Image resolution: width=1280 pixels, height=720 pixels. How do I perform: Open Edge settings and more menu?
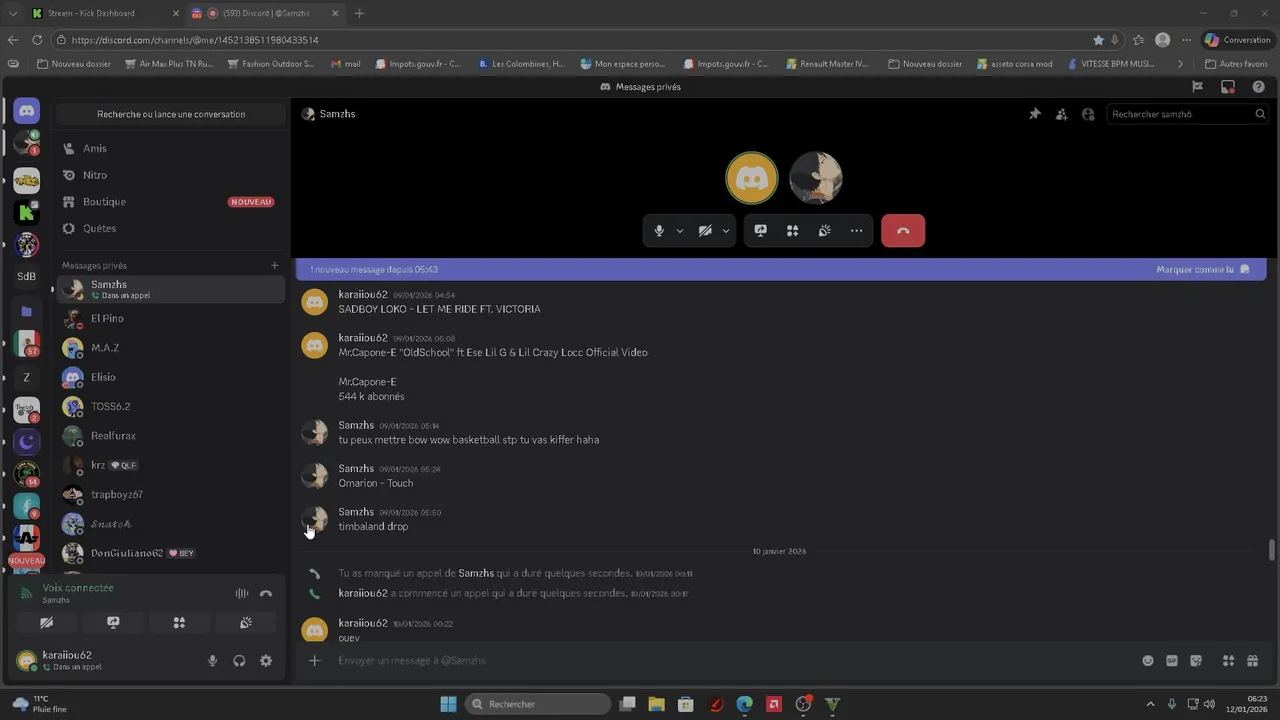1187,40
